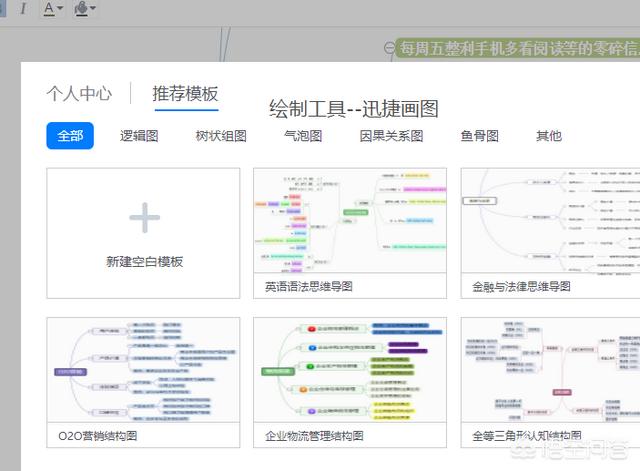Open 英语语法思维导图 template thumbnail
This screenshot has height=471, width=640.
[350, 220]
